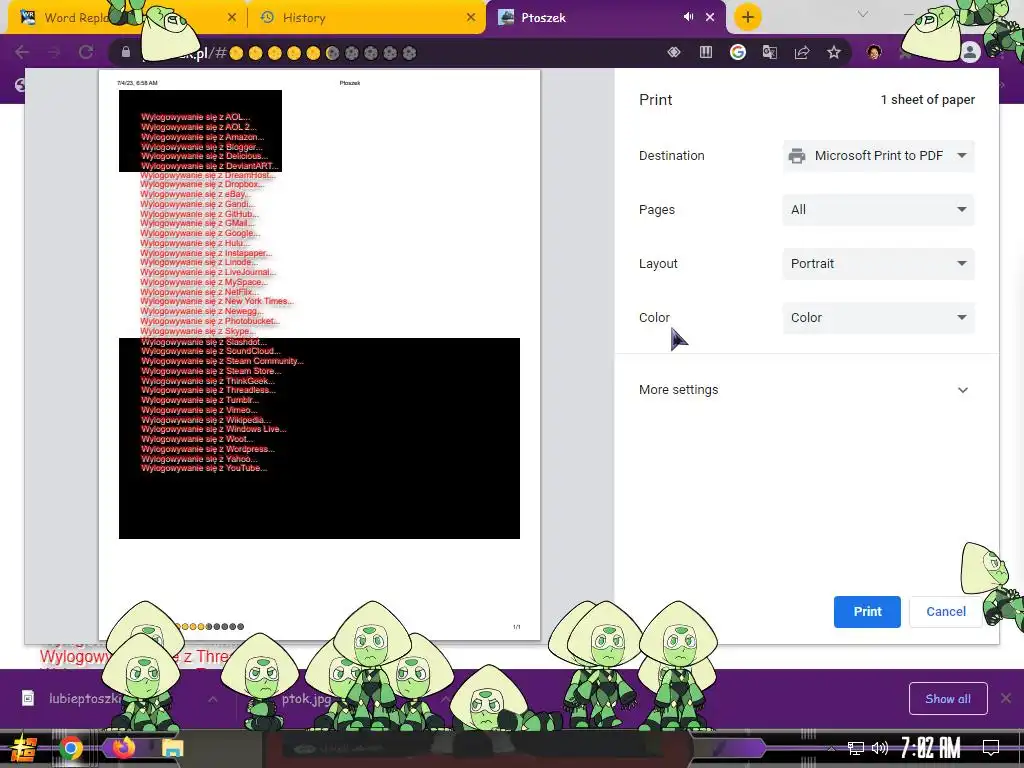Viewport: 1024px width, 768px height.
Task: Open the Chrome profile icon
Action: pos(970,52)
